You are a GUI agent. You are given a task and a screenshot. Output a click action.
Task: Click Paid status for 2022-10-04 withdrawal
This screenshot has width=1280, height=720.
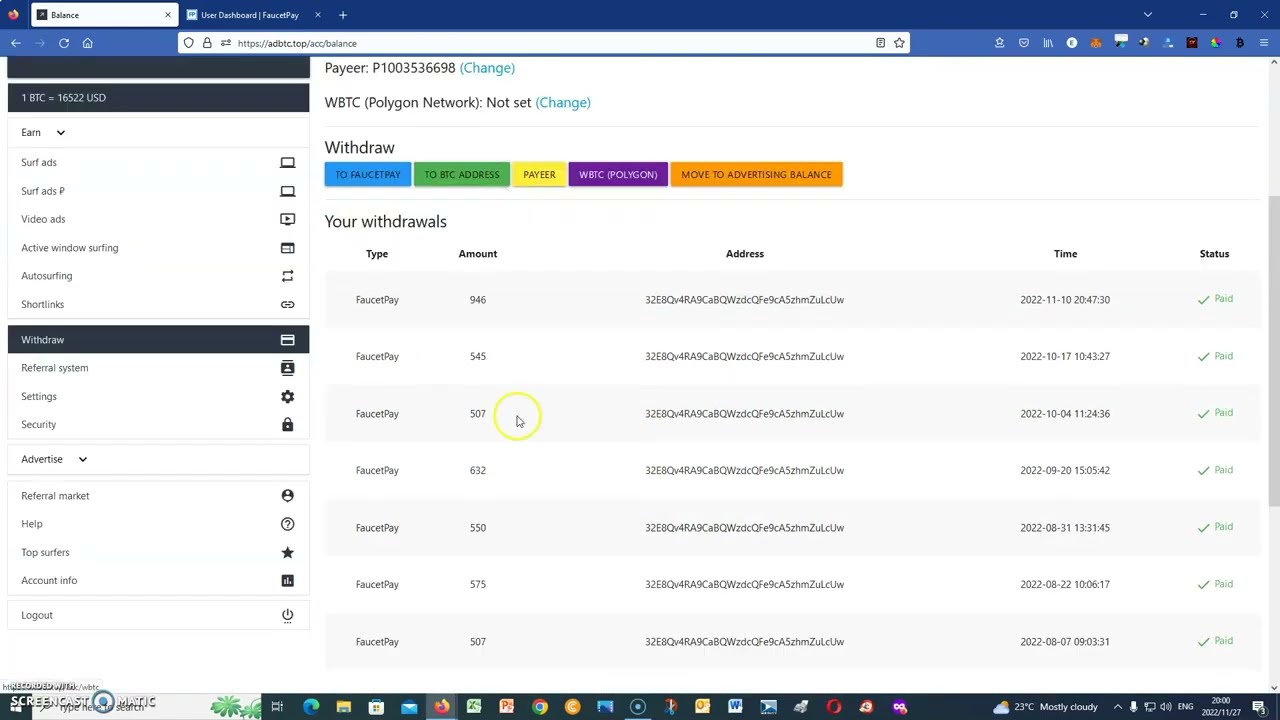1215,413
